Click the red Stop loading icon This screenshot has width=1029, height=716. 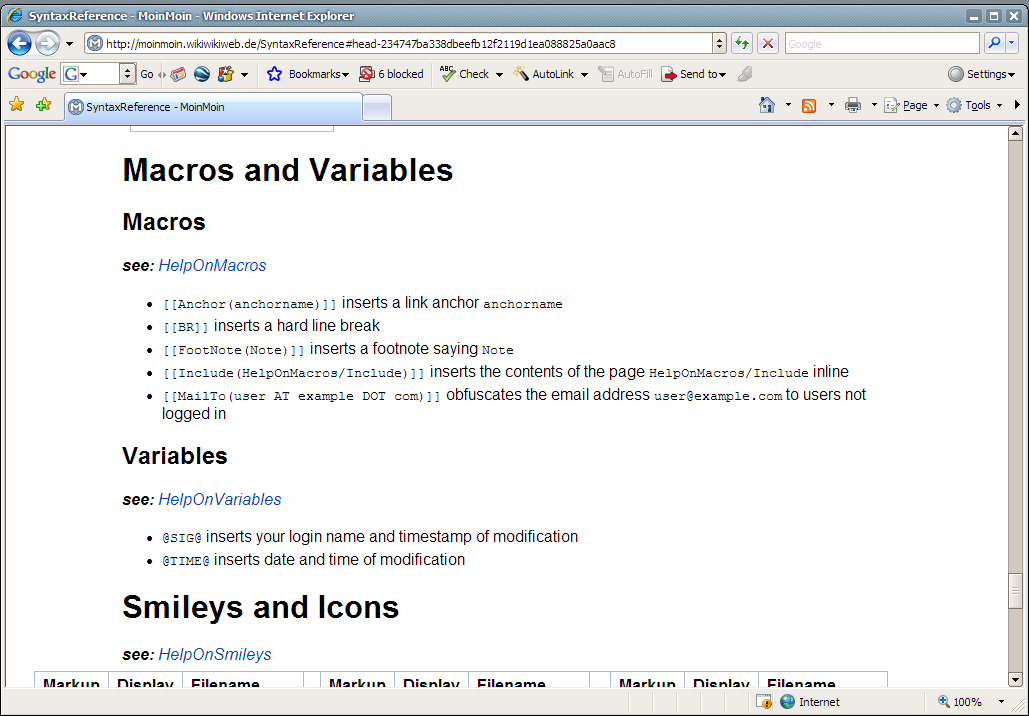click(767, 44)
